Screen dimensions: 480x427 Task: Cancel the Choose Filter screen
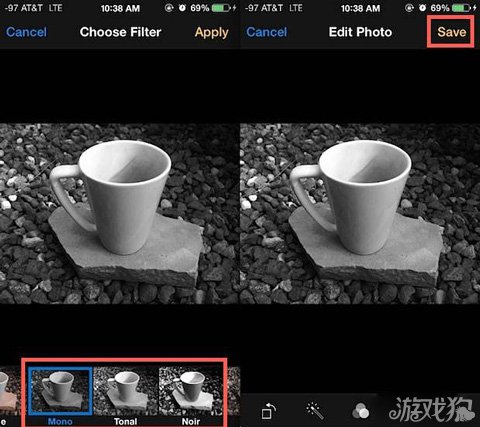tap(26, 32)
